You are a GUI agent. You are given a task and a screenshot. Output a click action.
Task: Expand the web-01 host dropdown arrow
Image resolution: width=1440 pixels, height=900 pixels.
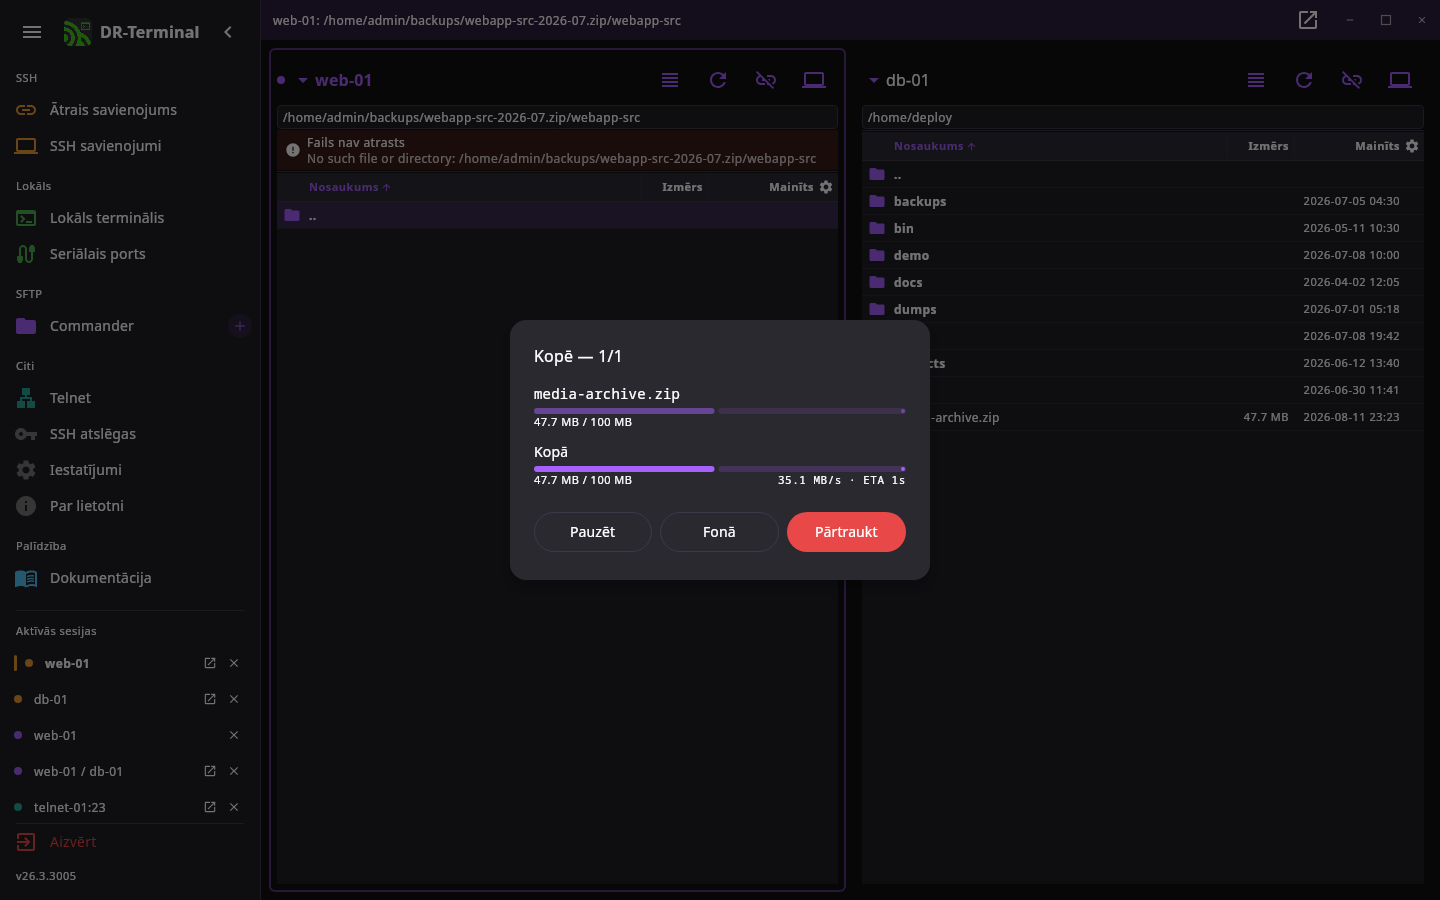[x=302, y=80]
